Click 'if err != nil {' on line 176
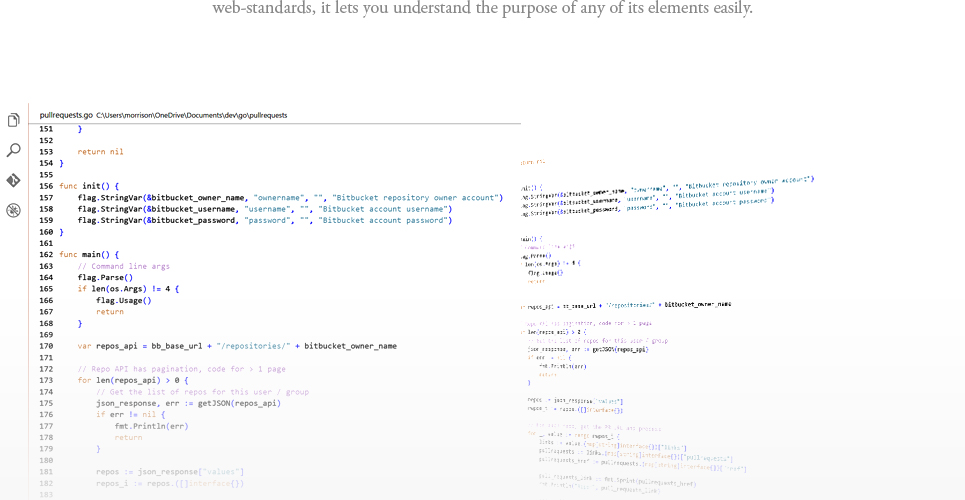 pyautogui.click(x=128, y=414)
